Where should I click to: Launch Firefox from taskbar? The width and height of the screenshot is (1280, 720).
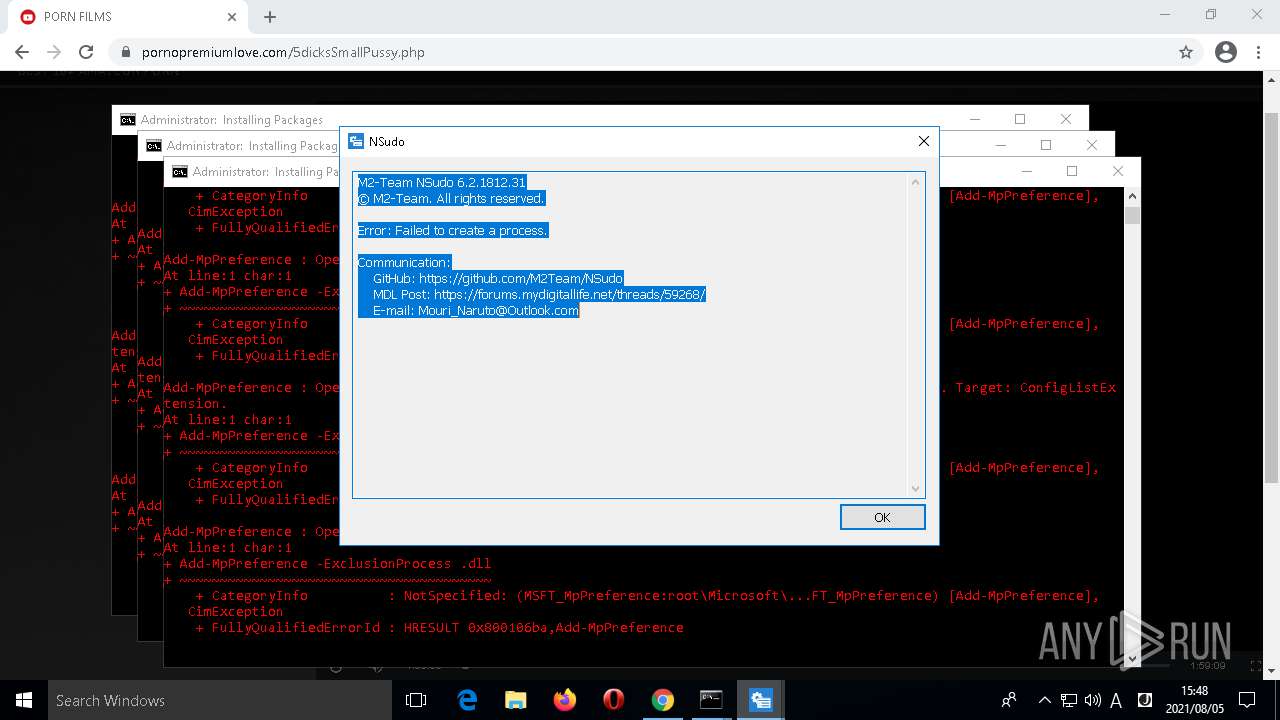pos(565,700)
